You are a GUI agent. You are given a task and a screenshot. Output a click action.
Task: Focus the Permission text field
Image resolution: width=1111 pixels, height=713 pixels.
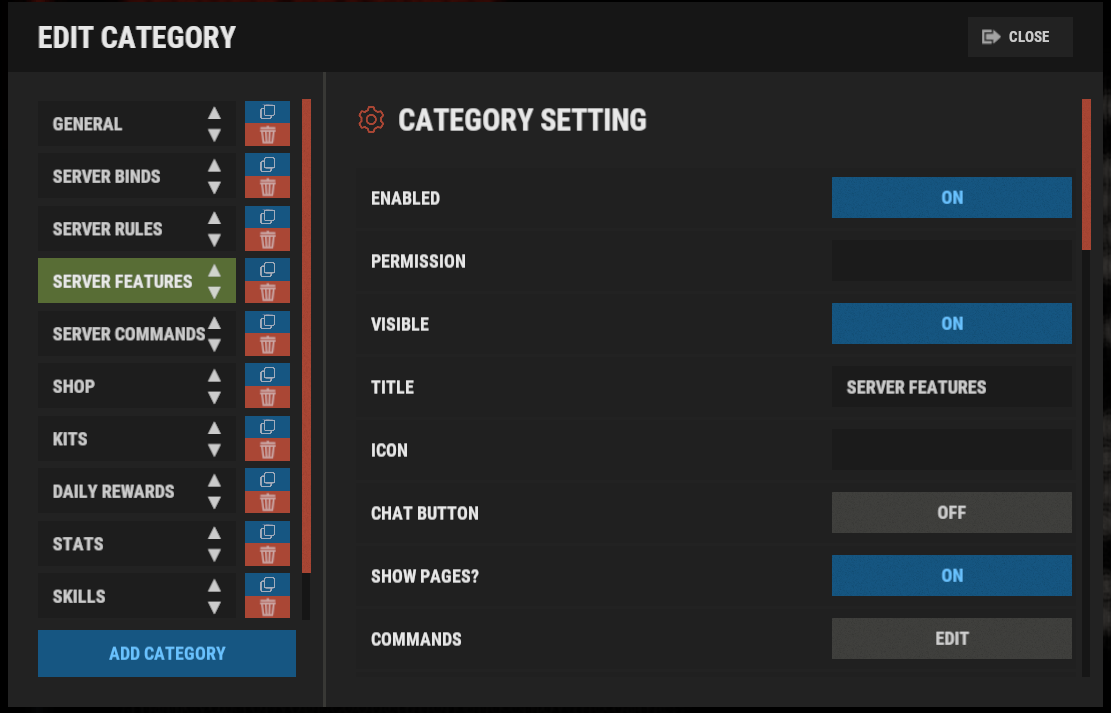[x=952, y=261]
